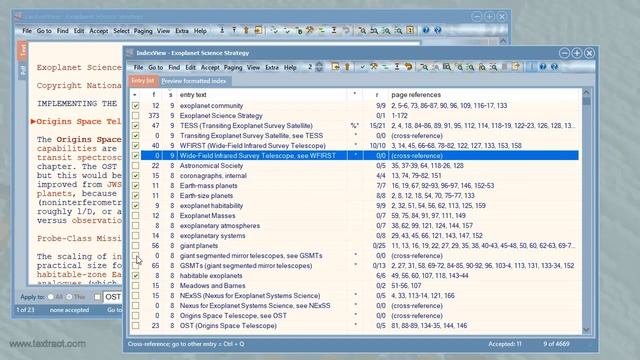This screenshot has height=360, width=640.
Task: Select the OST (Origins Space Telescope) entry
Action: pos(228,326)
